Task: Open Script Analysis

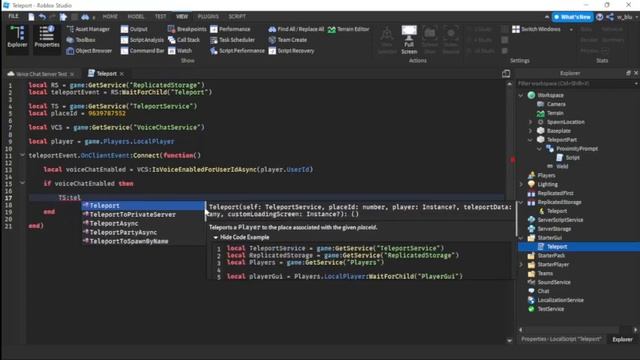Action: tap(142, 40)
